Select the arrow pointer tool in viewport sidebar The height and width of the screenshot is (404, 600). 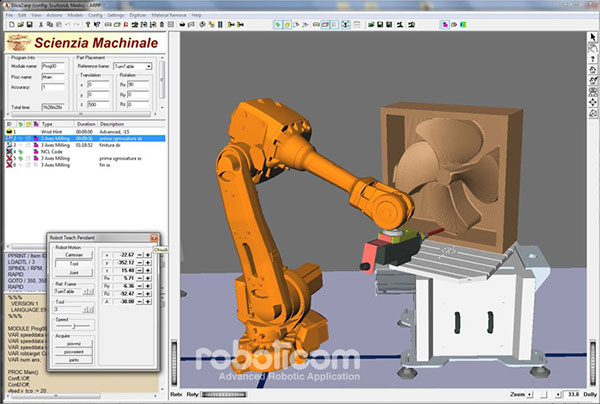point(593,37)
